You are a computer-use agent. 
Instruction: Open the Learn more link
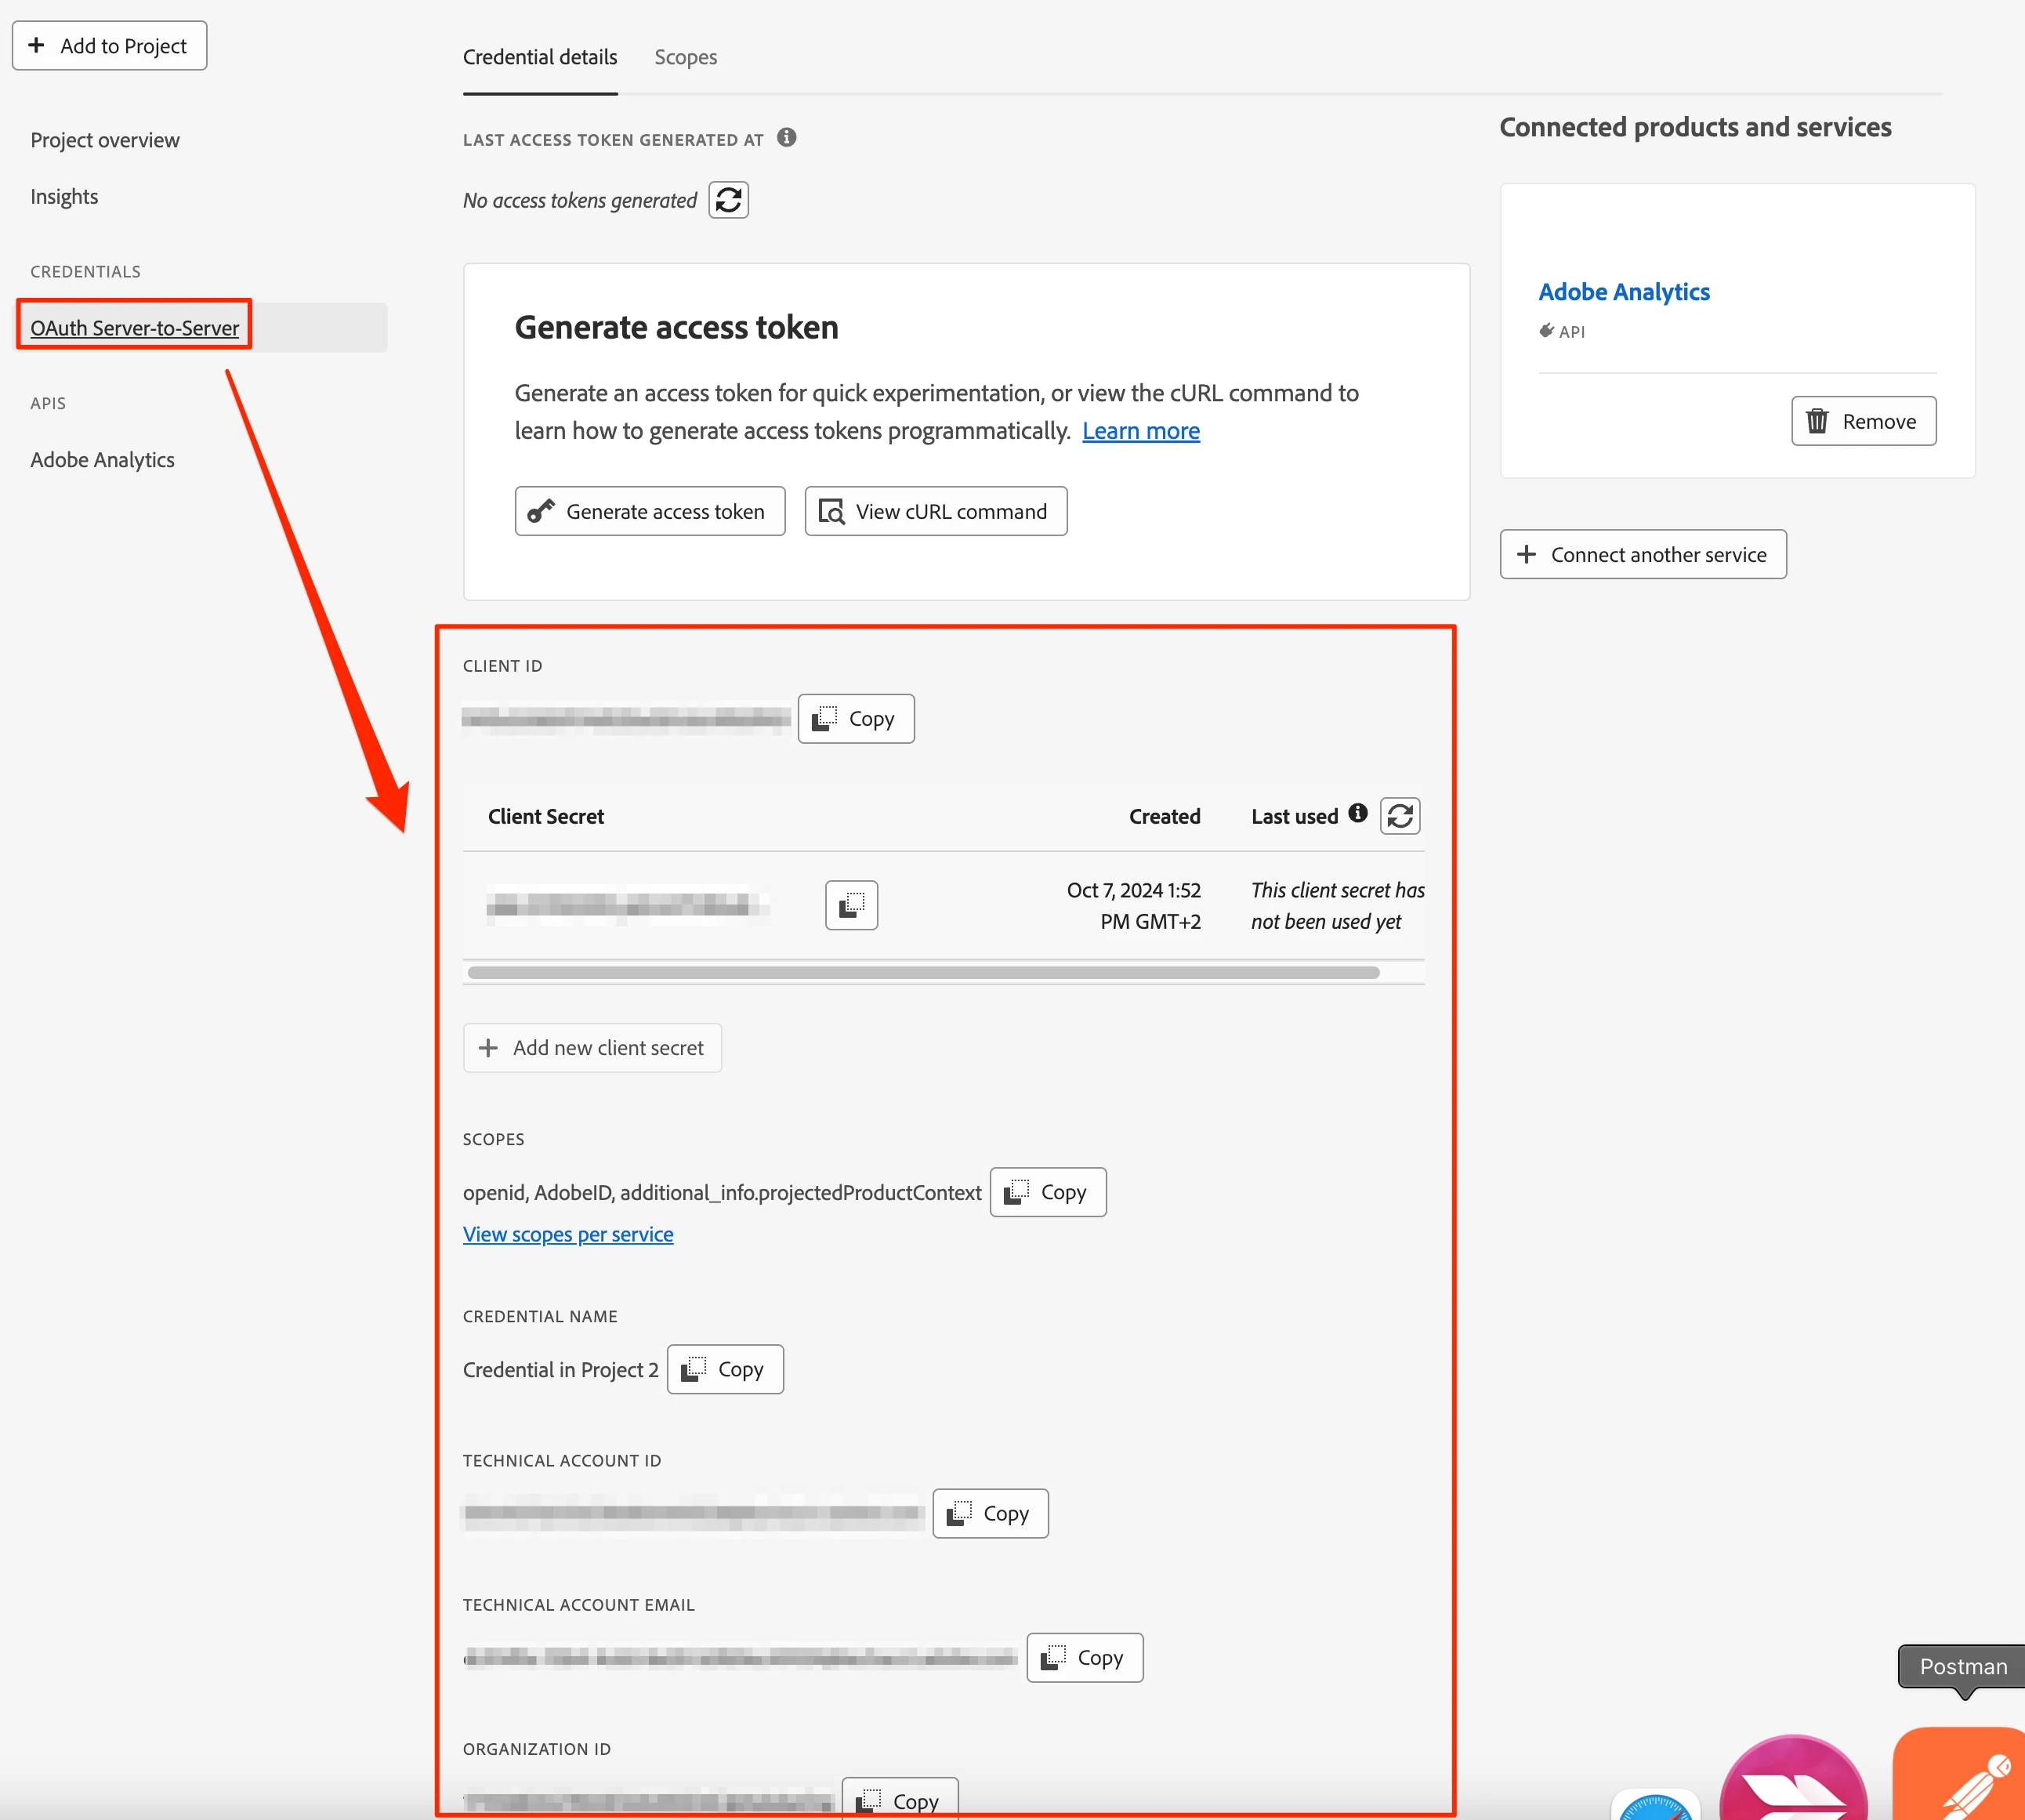[x=1140, y=431]
